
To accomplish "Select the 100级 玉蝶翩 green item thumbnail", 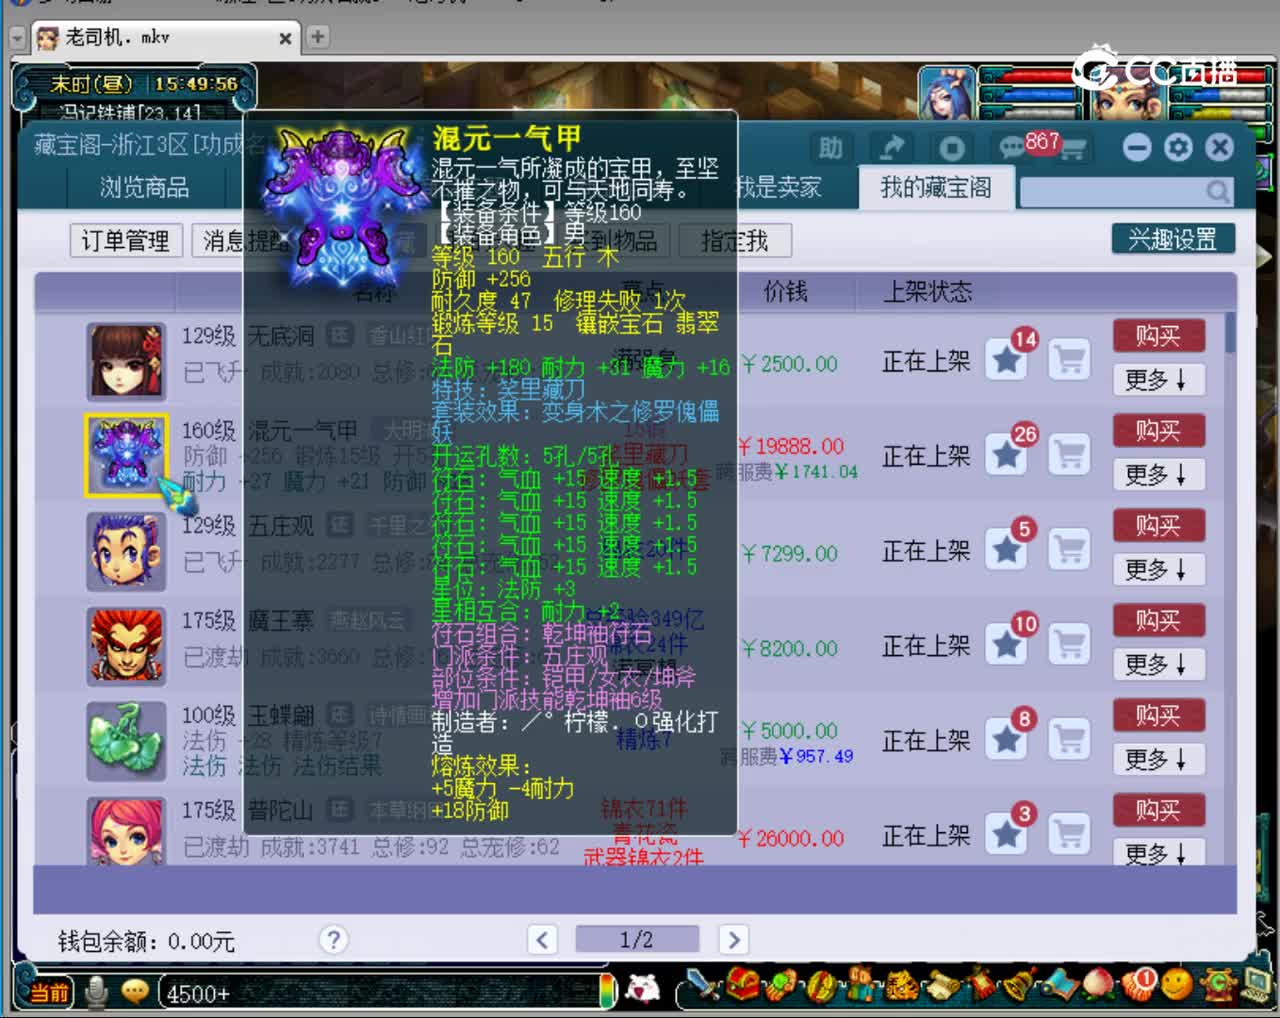I will pyautogui.click(x=126, y=741).
